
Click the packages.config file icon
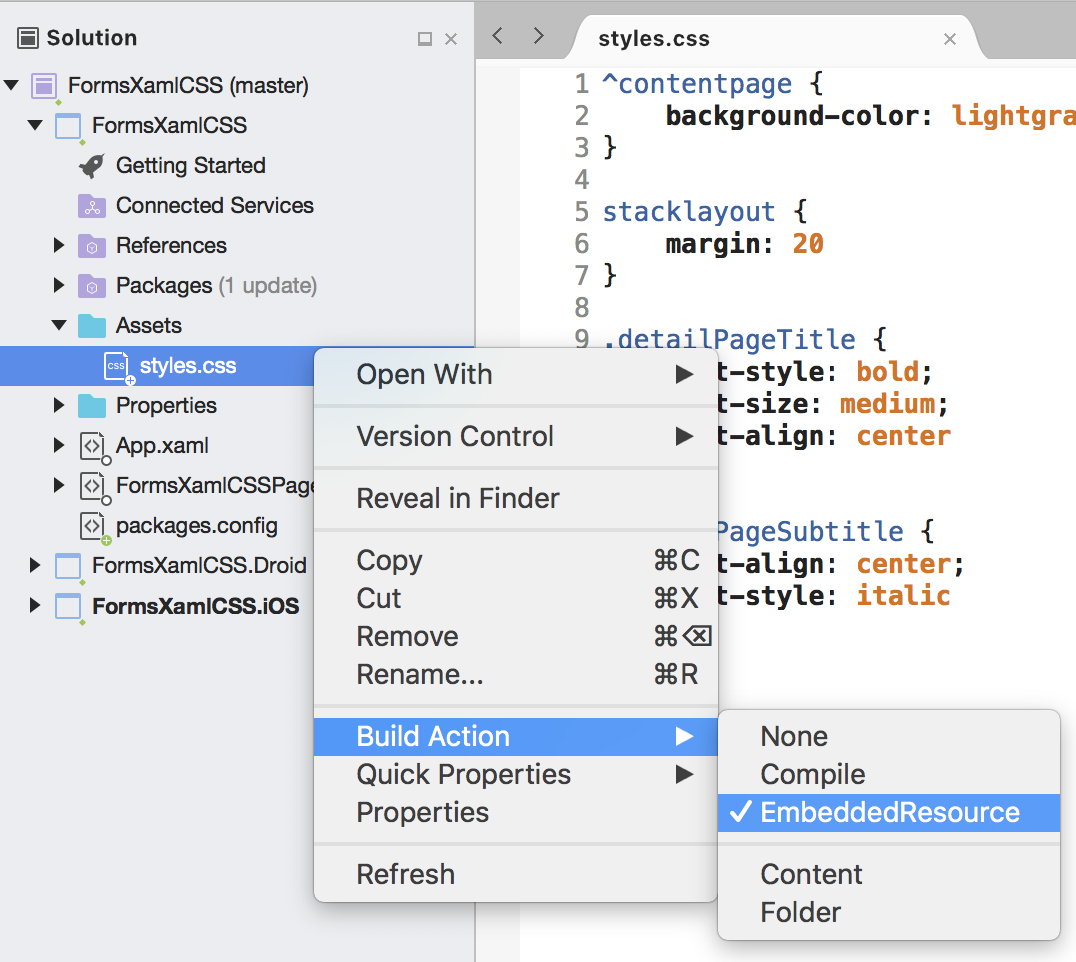[x=92, y=526]
